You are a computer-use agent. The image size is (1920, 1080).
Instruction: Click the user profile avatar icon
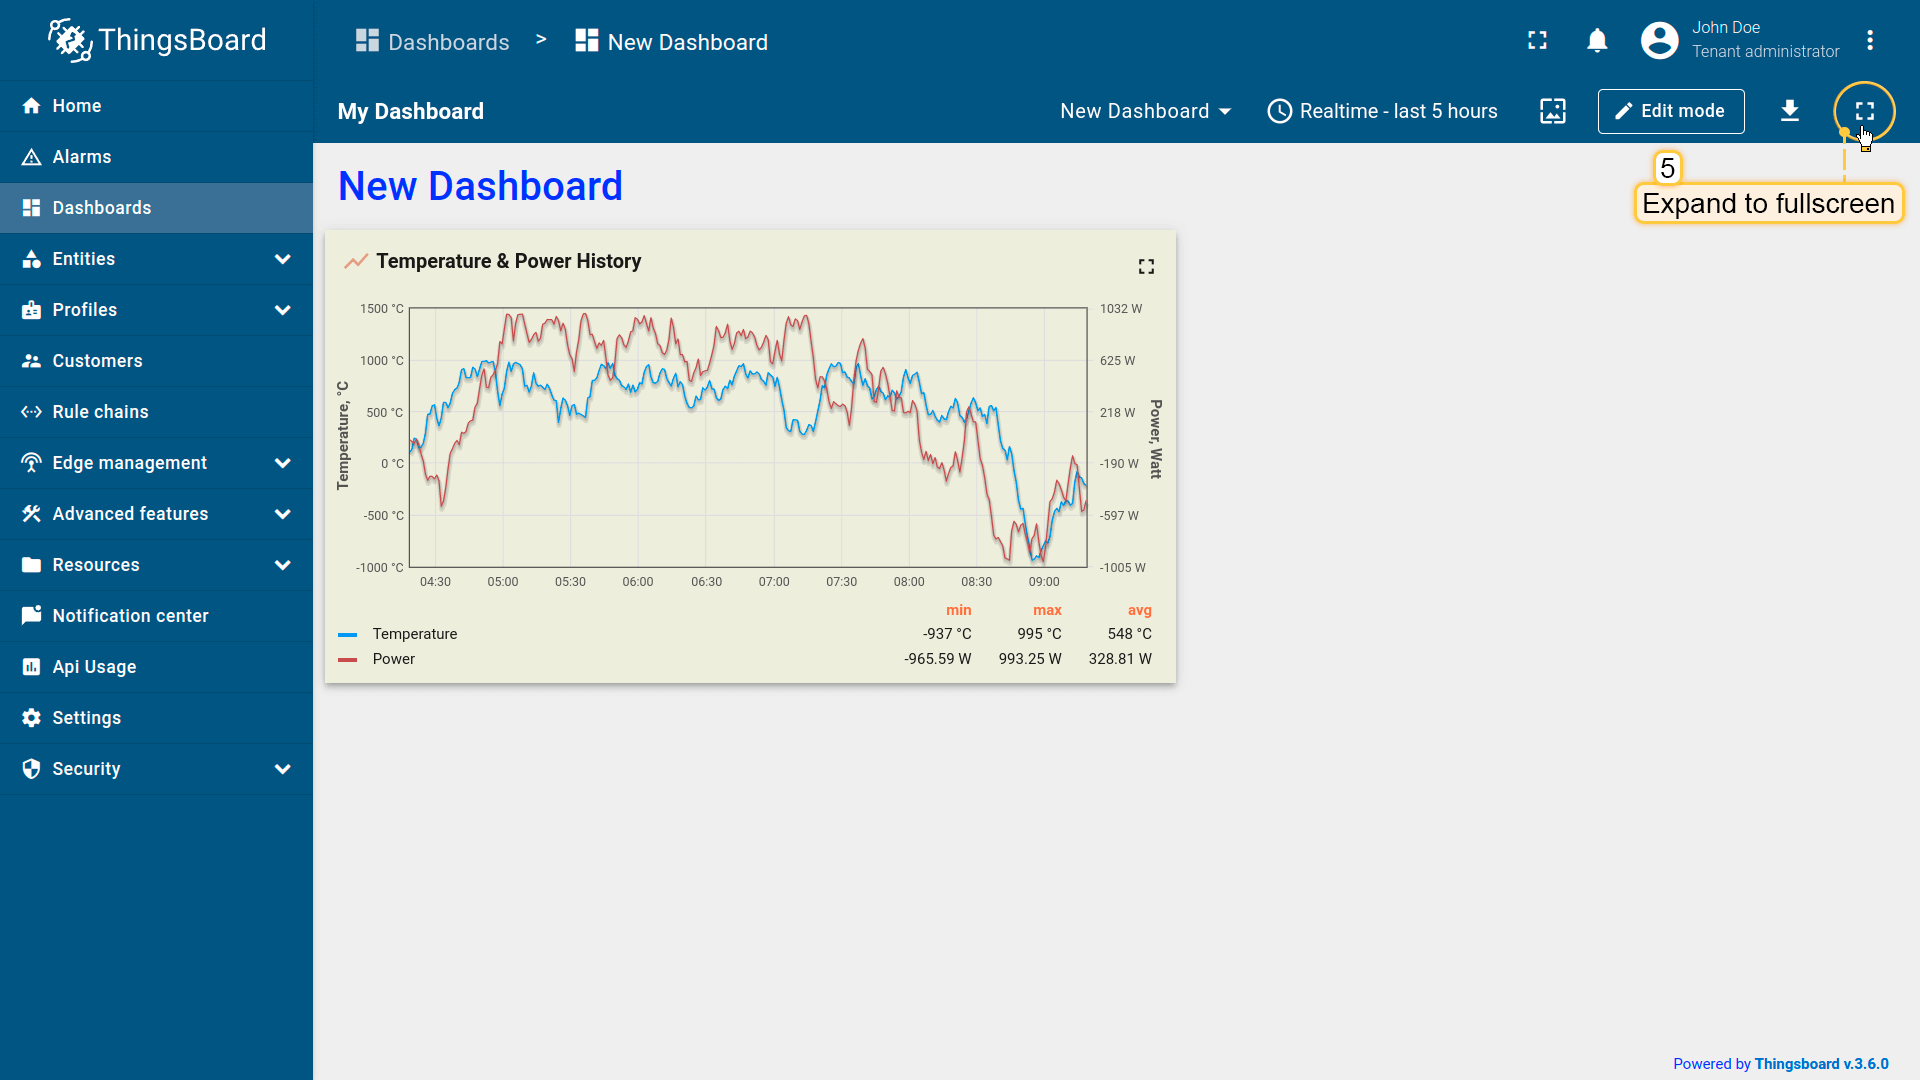pos(1659,41)
